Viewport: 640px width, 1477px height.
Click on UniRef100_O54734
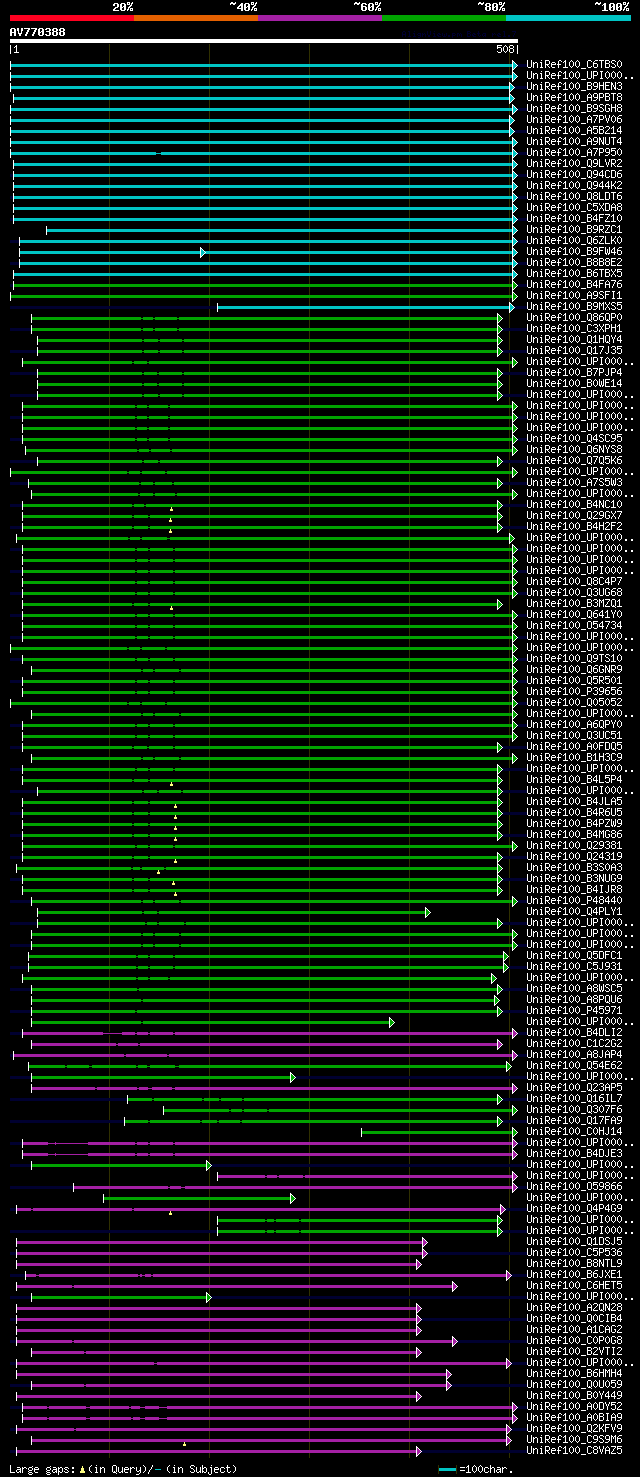573,626
